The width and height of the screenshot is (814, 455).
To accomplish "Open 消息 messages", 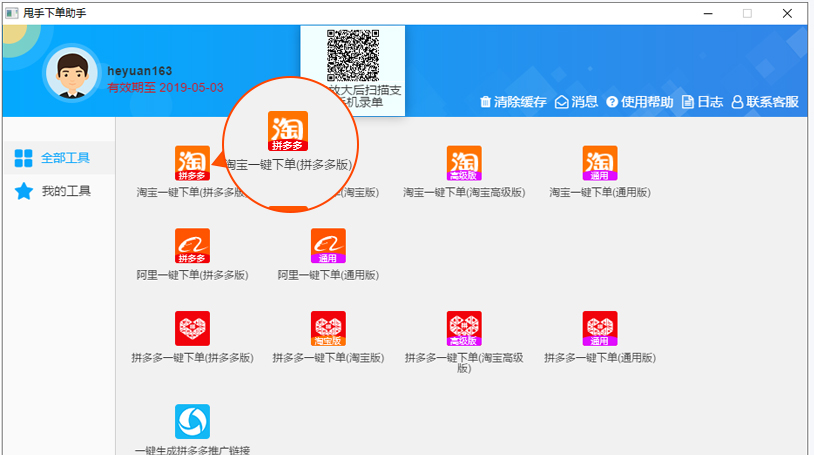I will (x=576, y=102).
